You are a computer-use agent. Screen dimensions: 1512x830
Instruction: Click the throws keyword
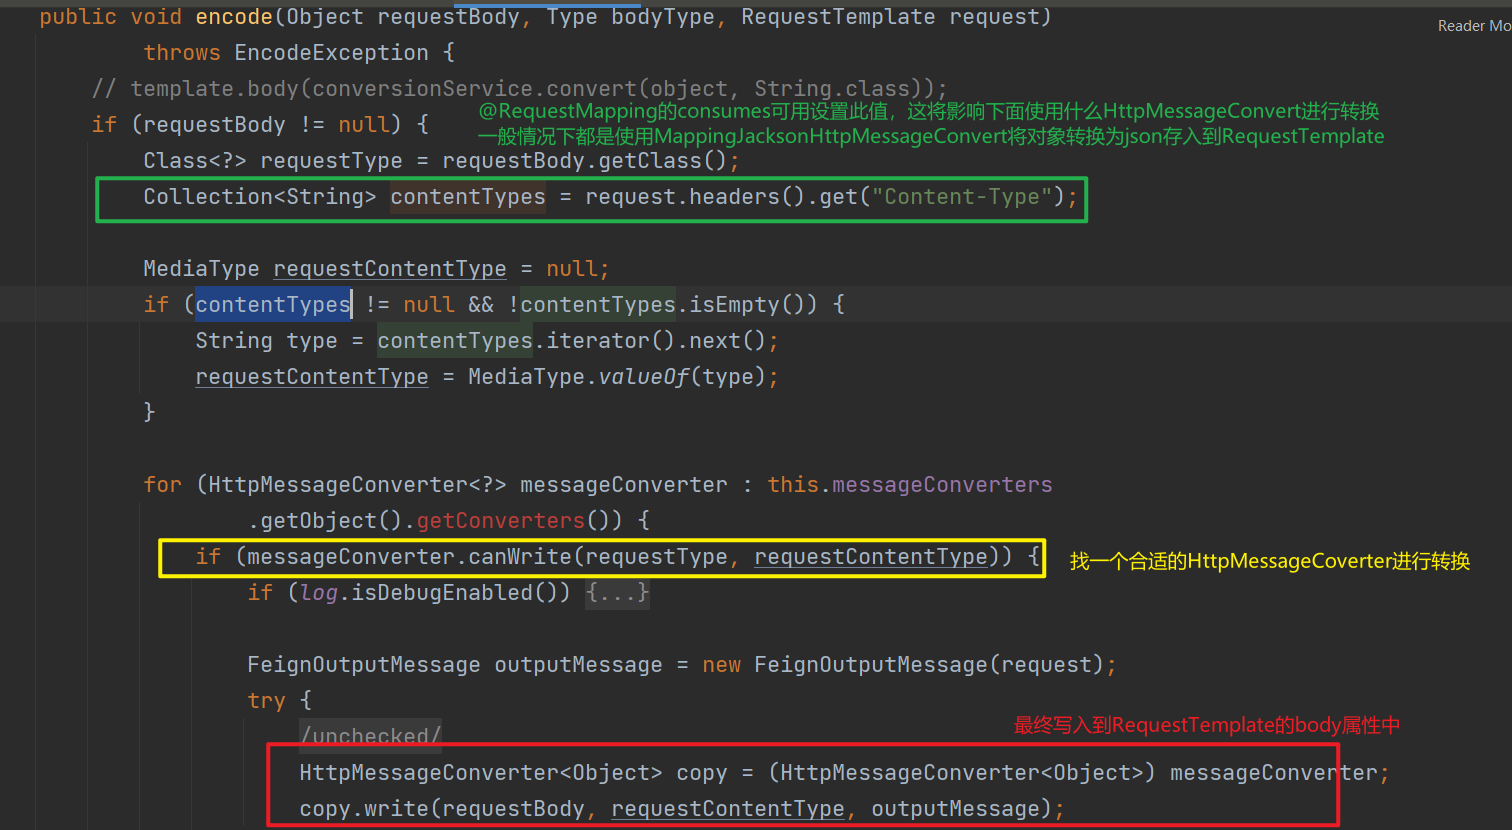pyautogui.click(x=182, y=53)
